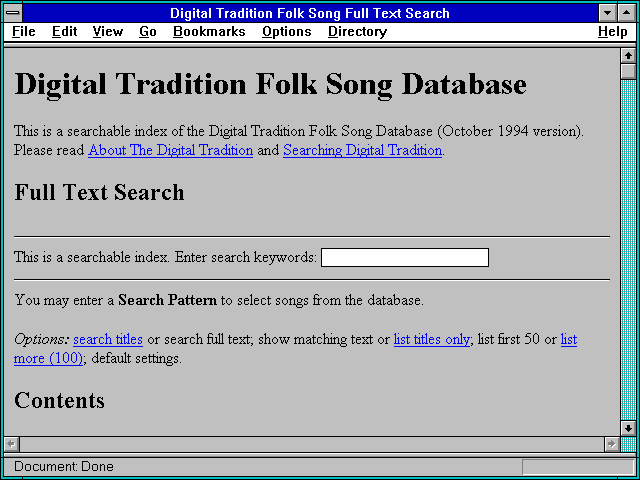Click the vertical scrollbar down arrow
The image size is (640, 480).
tap(628, 428)
